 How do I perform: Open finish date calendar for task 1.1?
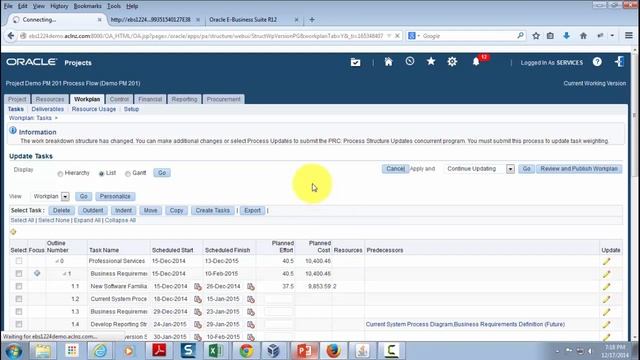(x=251, y=287)
